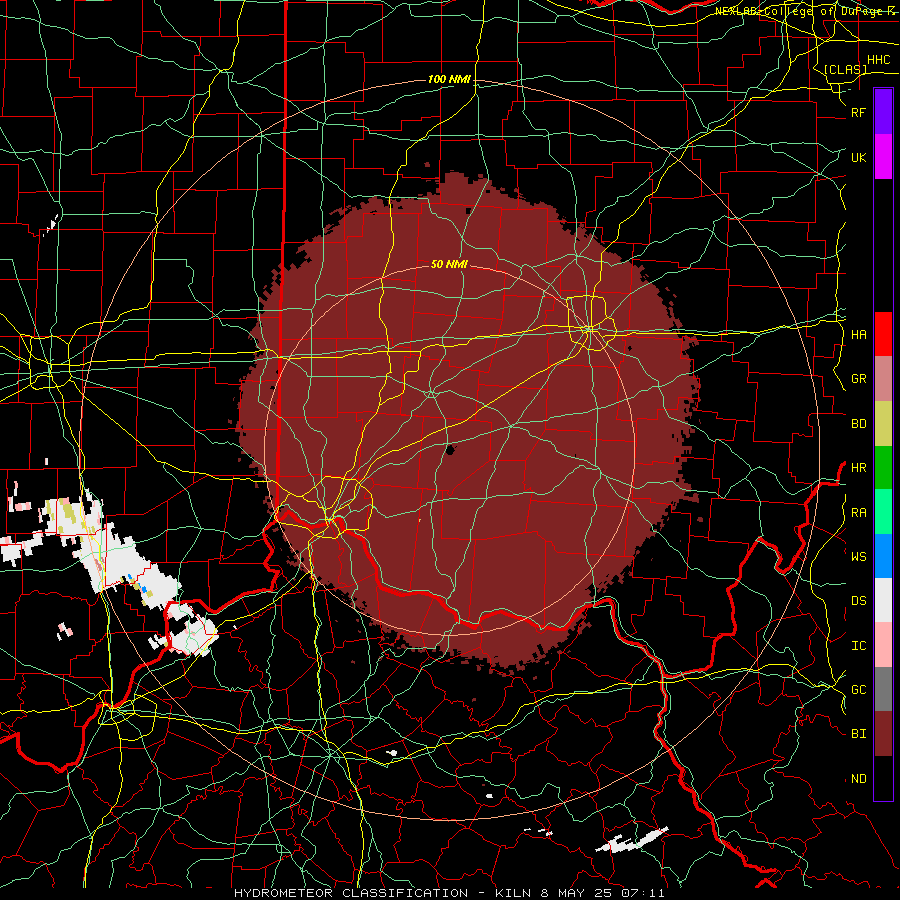
Task: Click the 'BI' legend text label
Action: [x=858, y=734]
